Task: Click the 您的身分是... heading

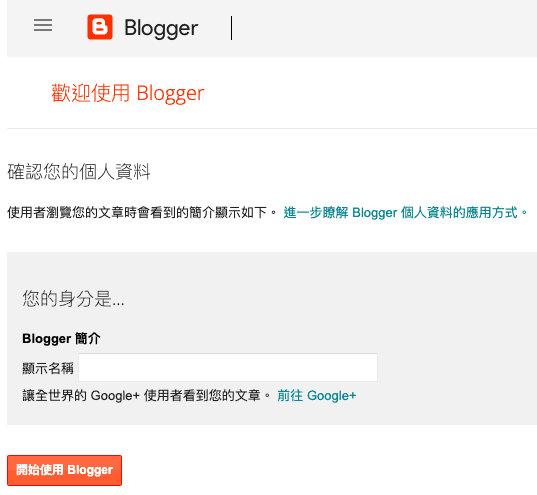Action: click(73, 298)
